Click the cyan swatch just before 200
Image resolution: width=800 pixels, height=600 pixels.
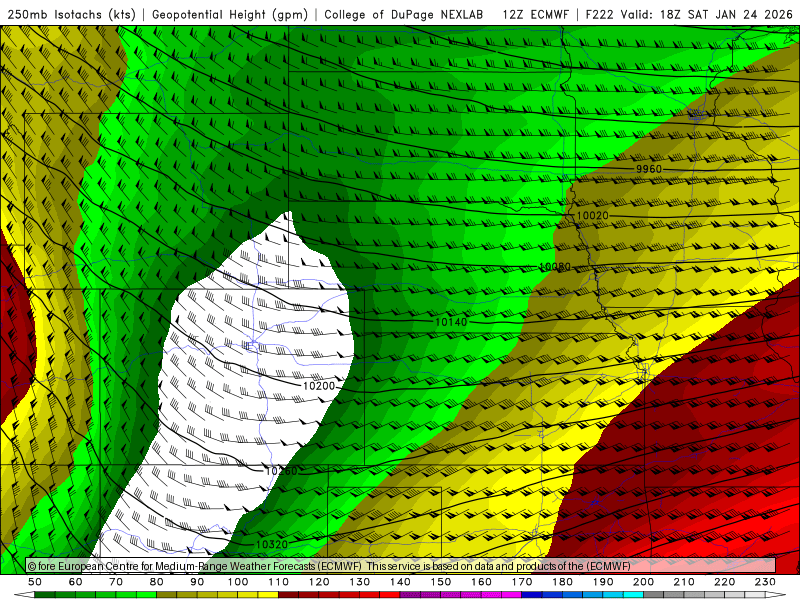click(633, 595)
